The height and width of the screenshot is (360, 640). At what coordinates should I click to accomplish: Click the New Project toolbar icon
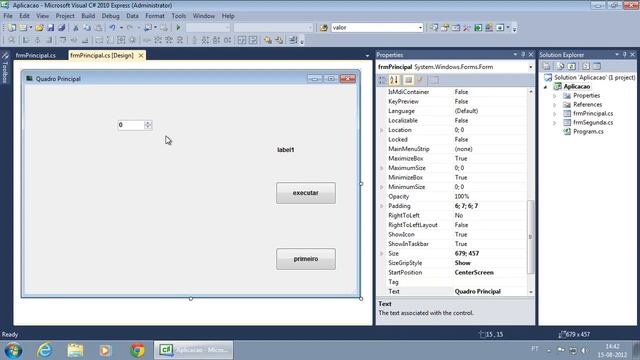[11, 28]
